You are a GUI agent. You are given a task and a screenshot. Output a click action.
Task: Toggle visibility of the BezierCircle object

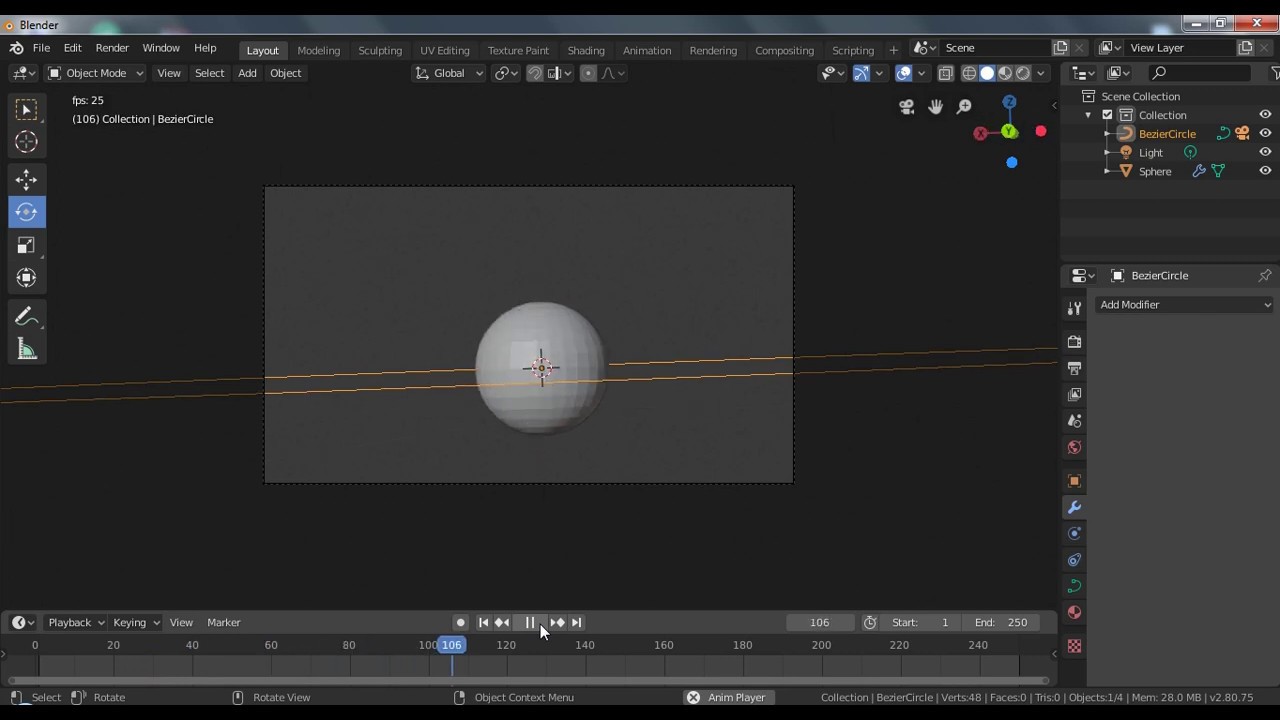pyautogui.click(x=1265, y=134)
